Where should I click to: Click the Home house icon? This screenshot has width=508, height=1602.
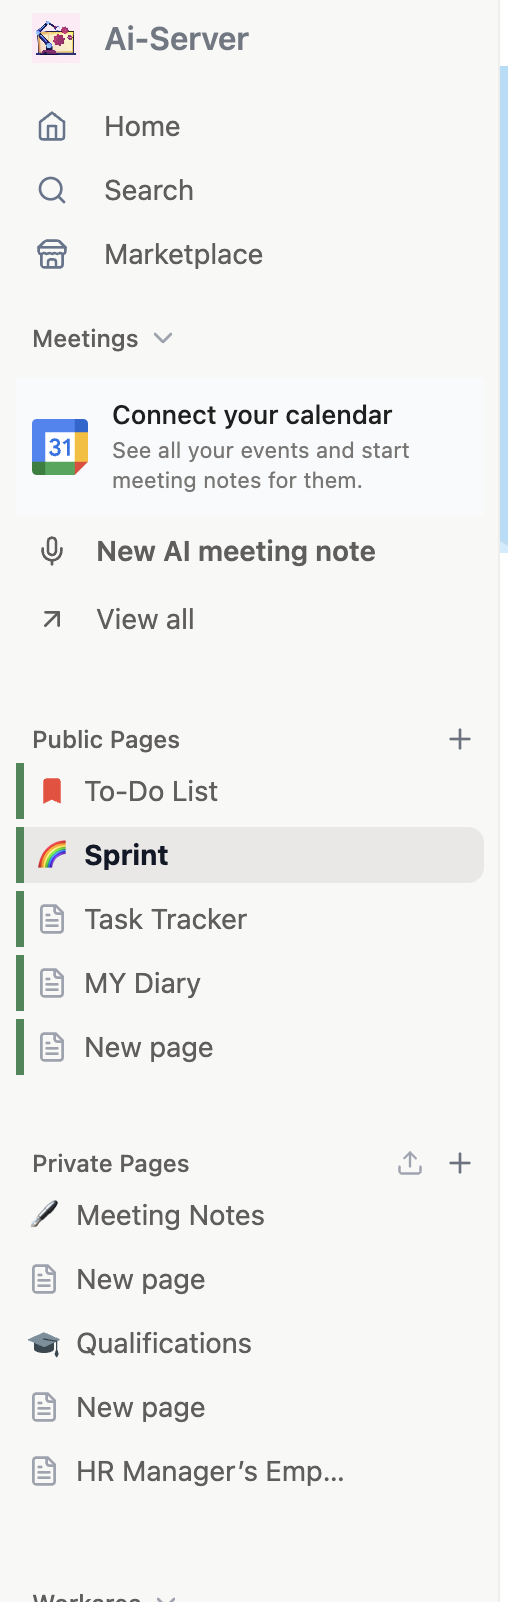[x=52, y=127]
